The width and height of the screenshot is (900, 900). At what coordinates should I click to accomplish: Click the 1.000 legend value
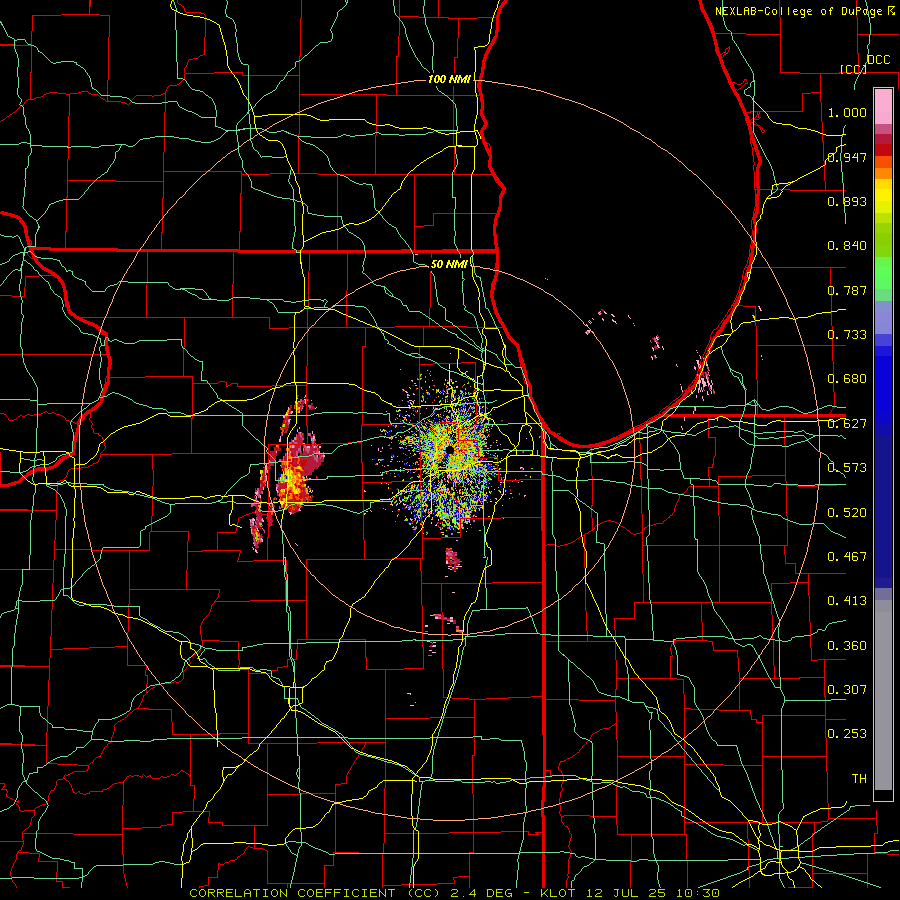(x=847, y=112)
